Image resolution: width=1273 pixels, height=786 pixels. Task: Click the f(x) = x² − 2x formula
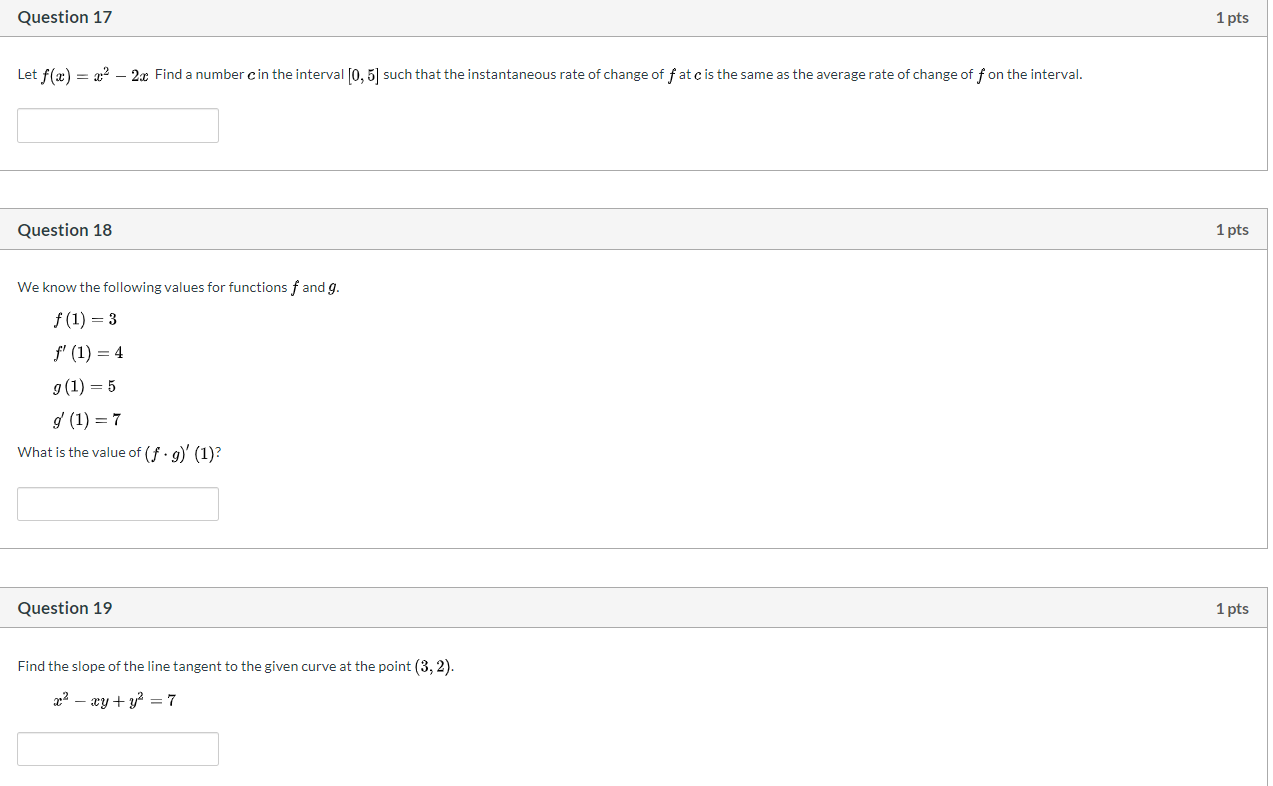[x=96, y=75]
